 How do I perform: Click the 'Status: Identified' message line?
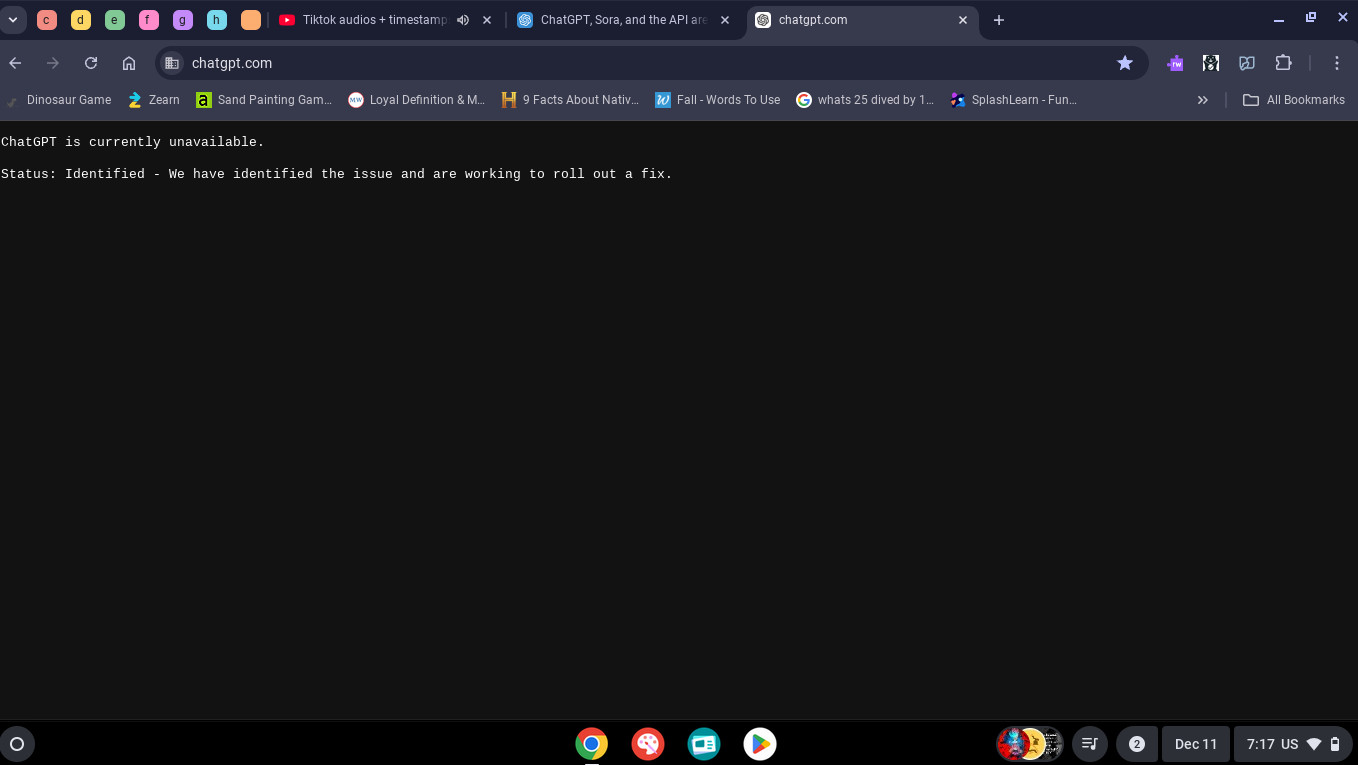point(337,174)
